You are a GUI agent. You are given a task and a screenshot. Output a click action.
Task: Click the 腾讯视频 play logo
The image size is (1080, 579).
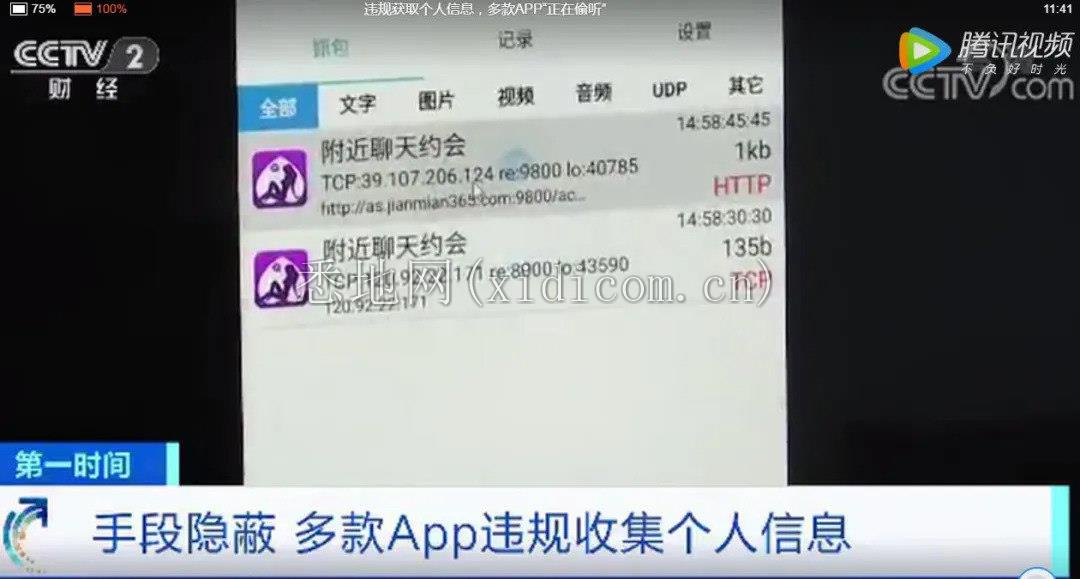click(923, 50)
